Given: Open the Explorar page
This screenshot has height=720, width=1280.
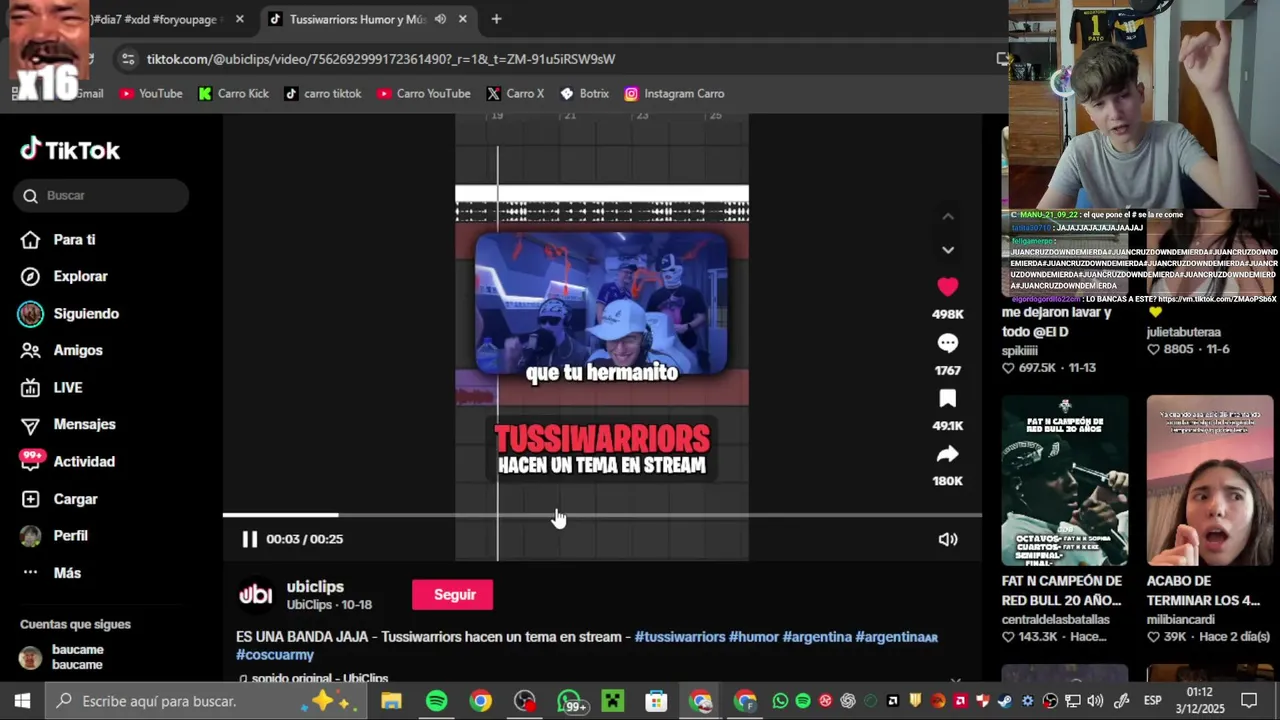Looking at the screenshot, I should click(65, 276).
